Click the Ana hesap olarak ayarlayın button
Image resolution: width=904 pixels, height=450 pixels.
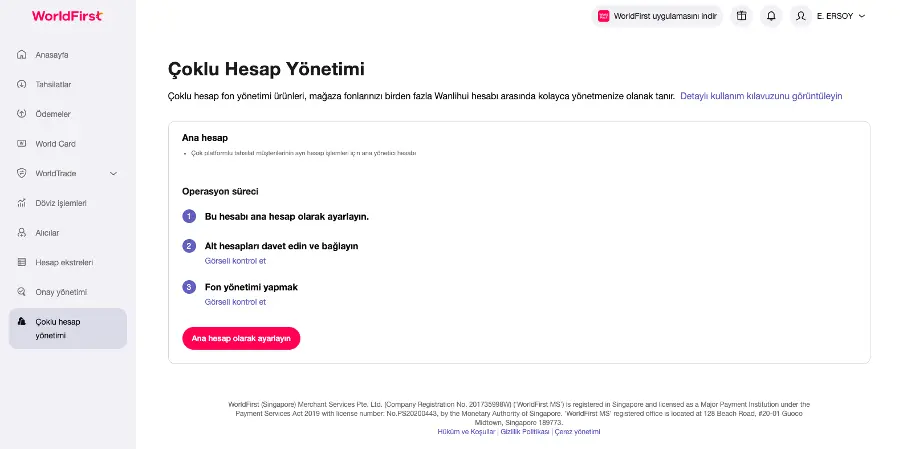tap(241, 339)
